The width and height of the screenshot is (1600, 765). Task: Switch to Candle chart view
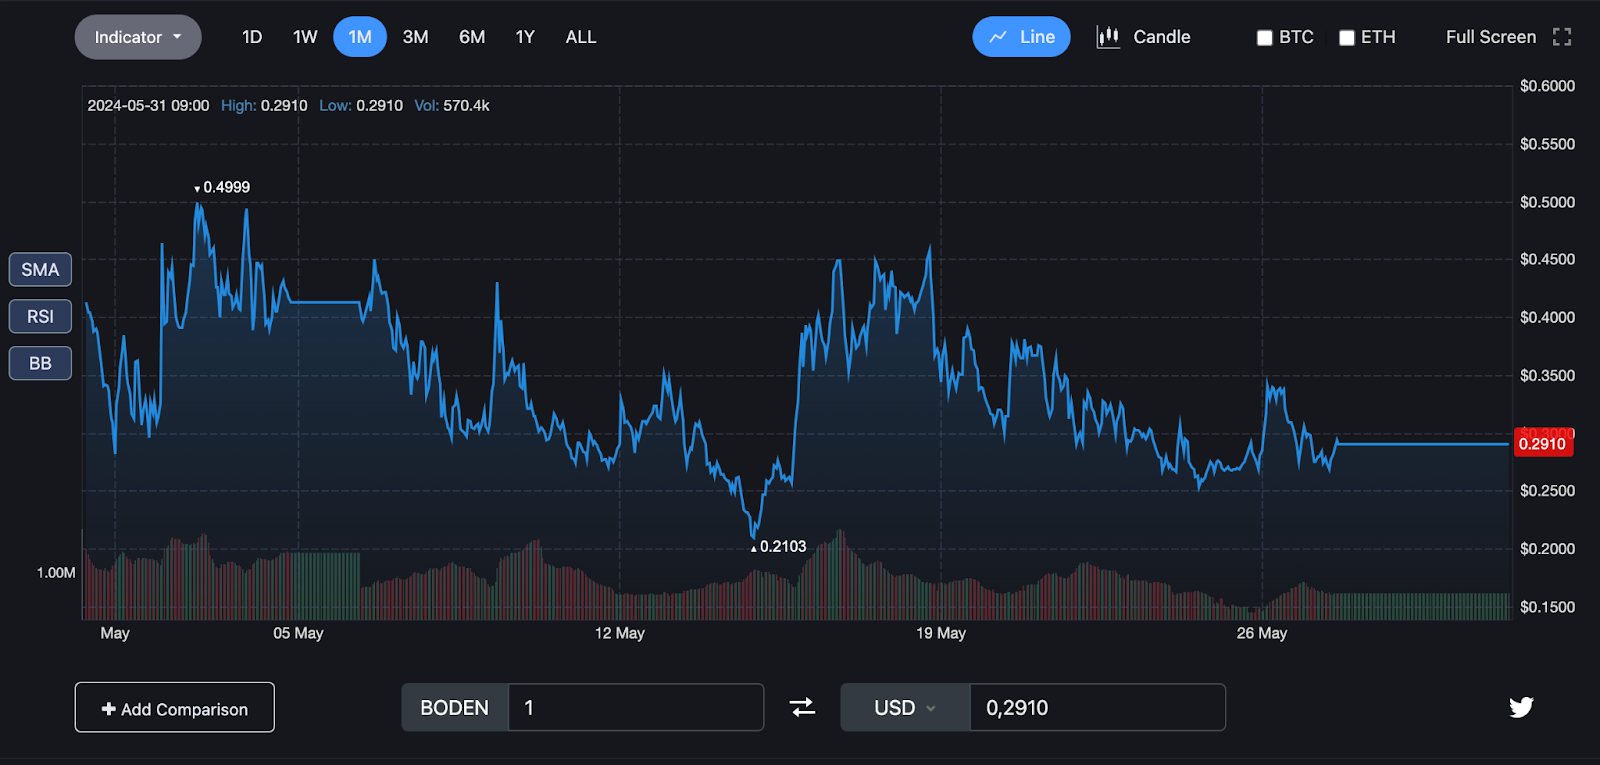click(1143, 37)
